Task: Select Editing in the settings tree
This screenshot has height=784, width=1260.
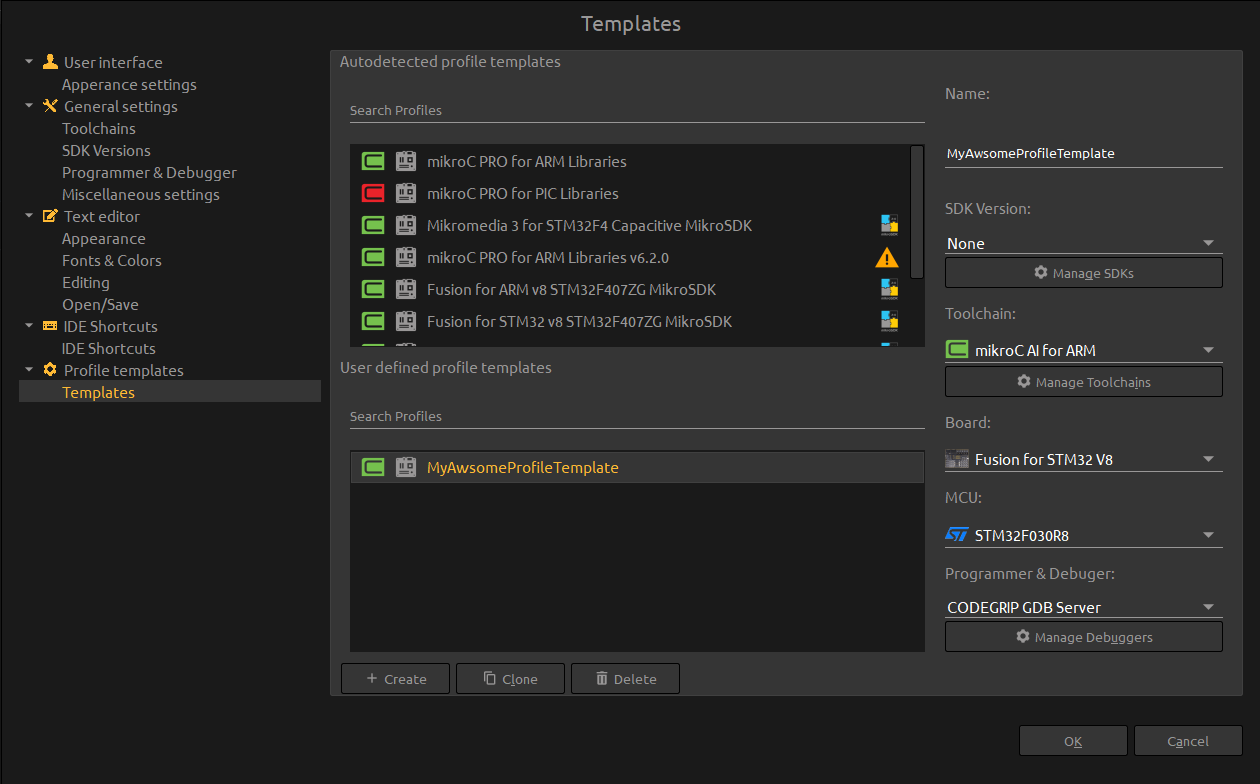Action: (86, 282)
